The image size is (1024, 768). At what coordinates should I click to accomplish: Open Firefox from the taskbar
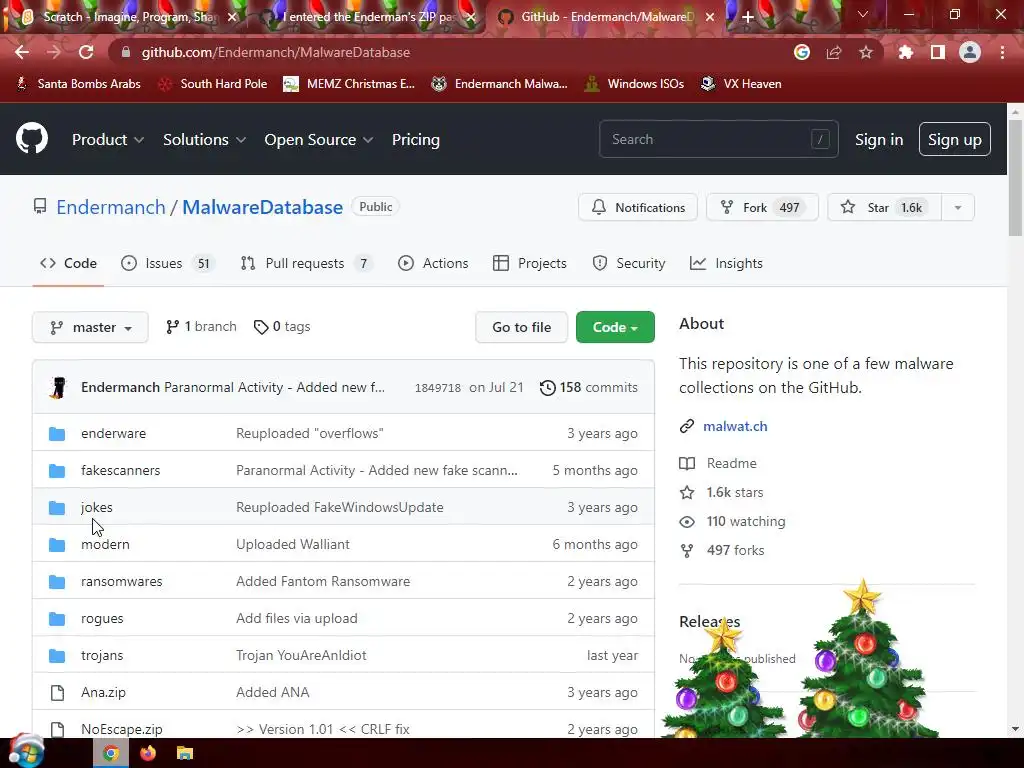coord(148,753)
